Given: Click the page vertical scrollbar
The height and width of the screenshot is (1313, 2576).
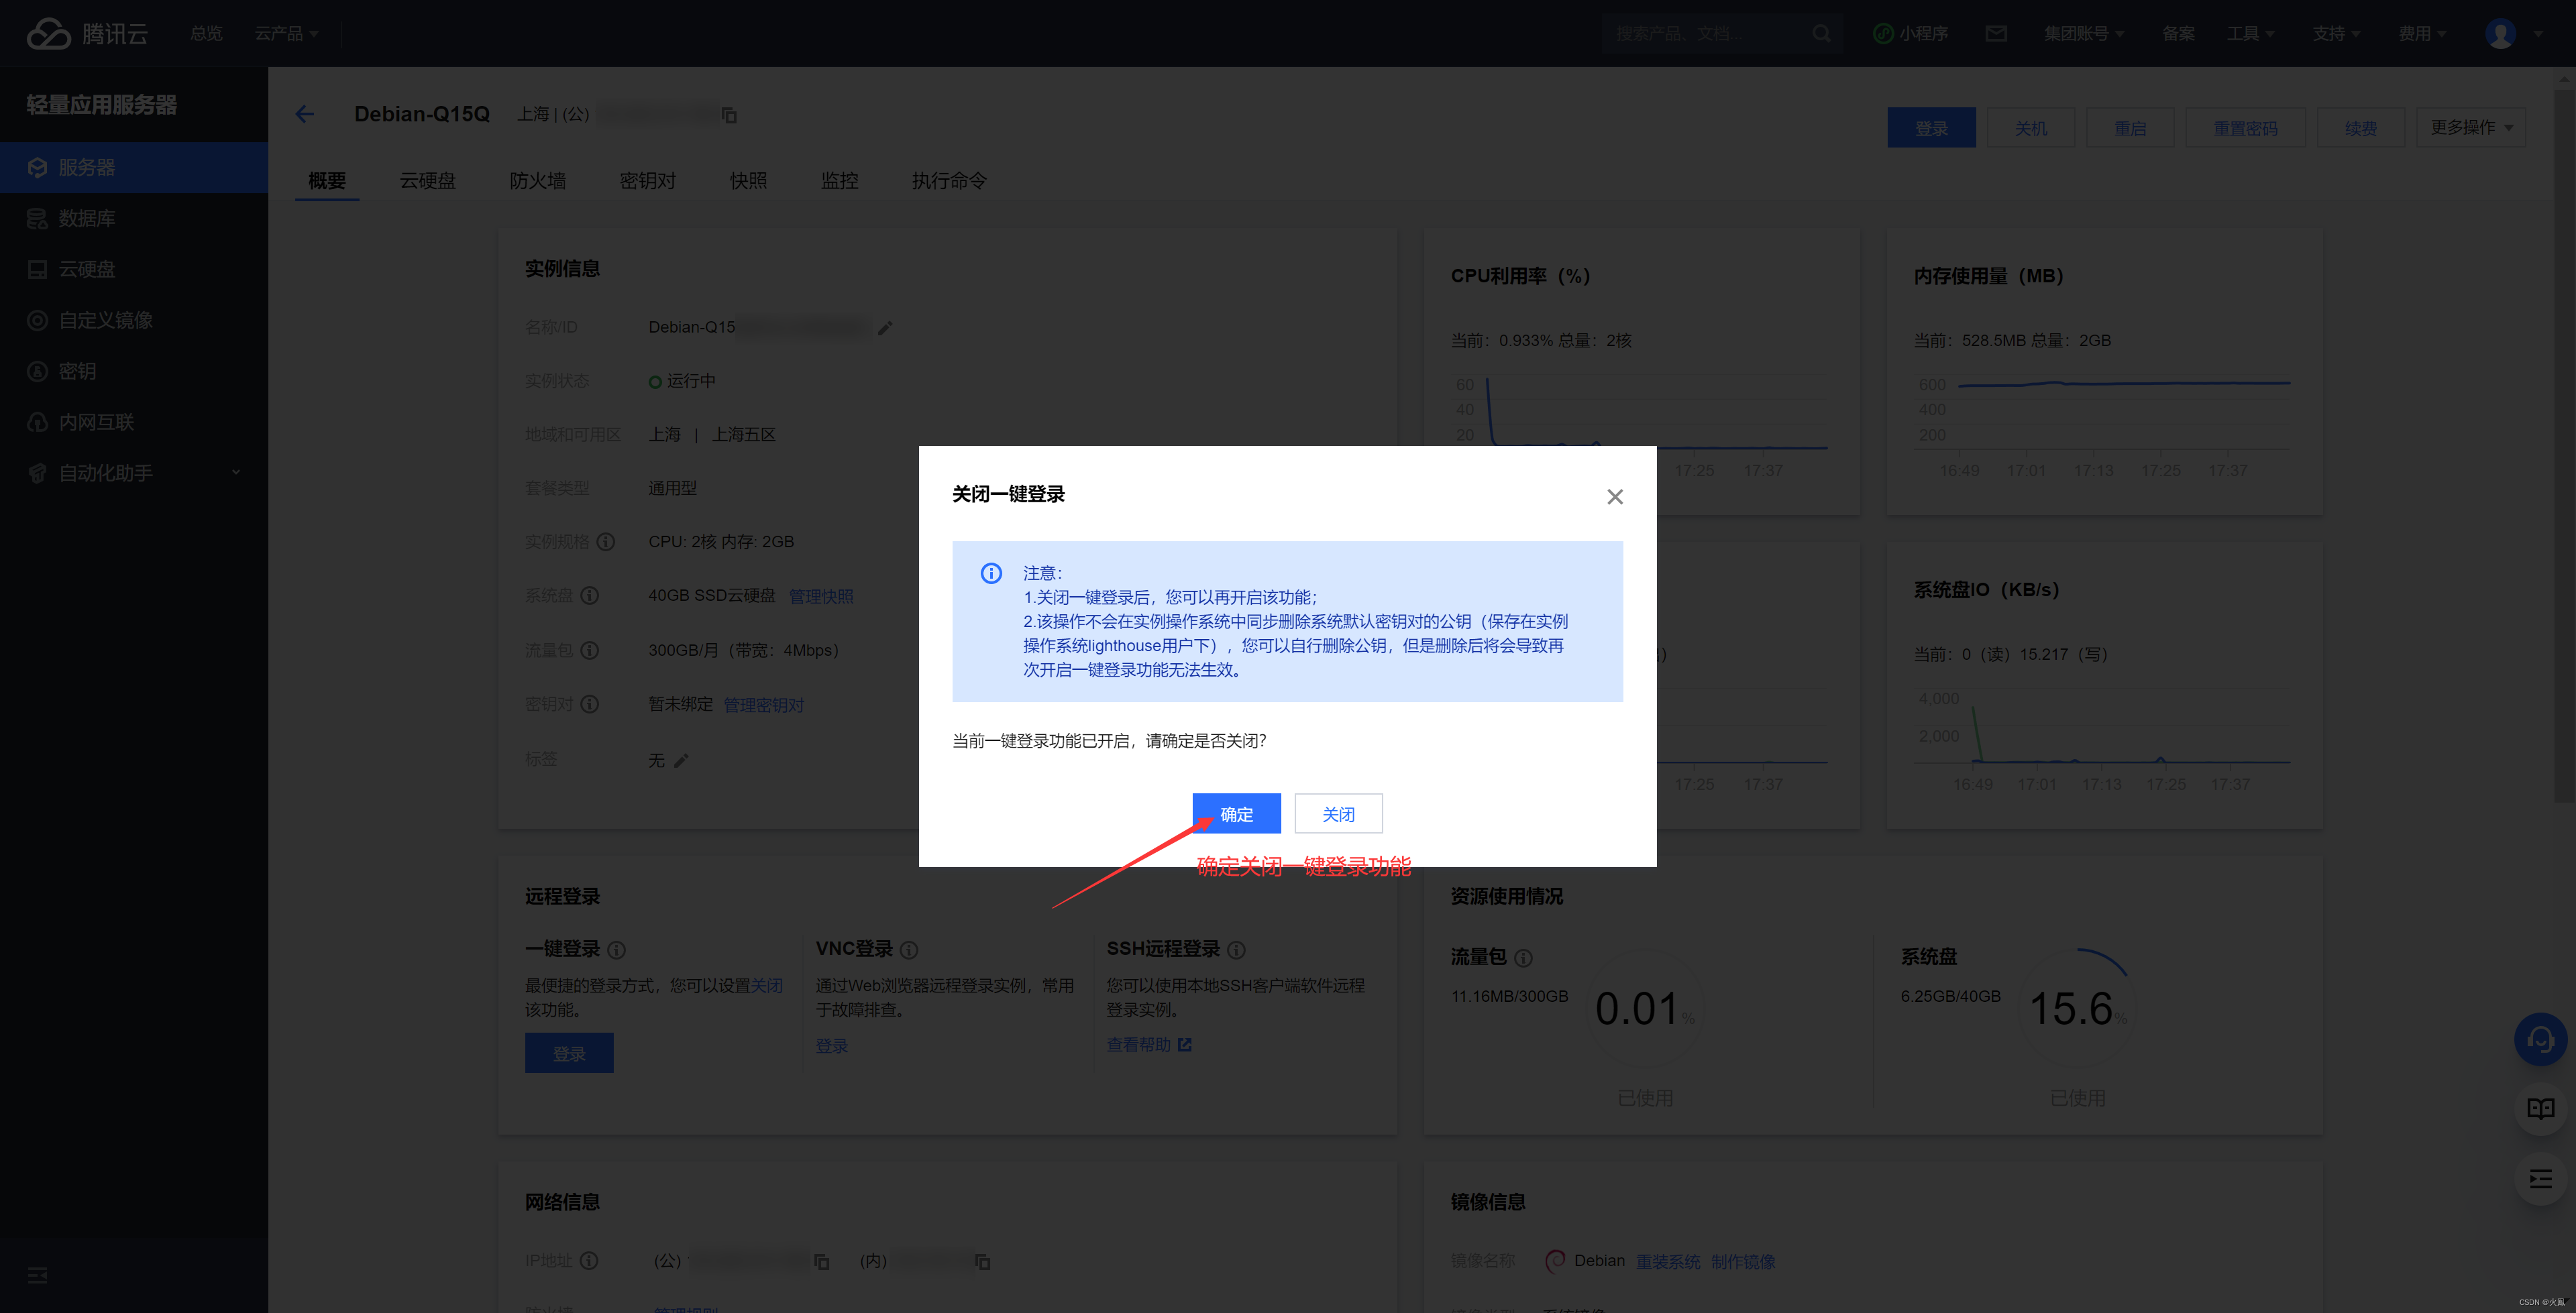Looking at the screenshot, I should pos(2564,445).
